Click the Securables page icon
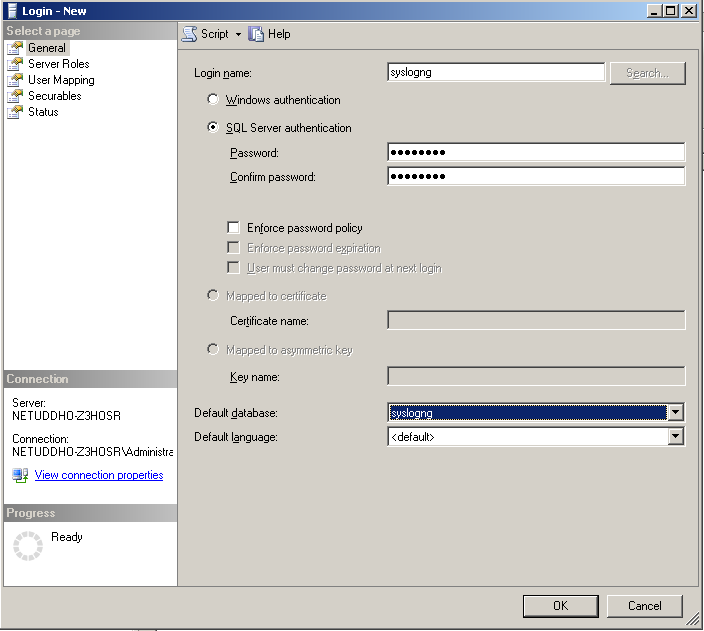 (15, 96)
